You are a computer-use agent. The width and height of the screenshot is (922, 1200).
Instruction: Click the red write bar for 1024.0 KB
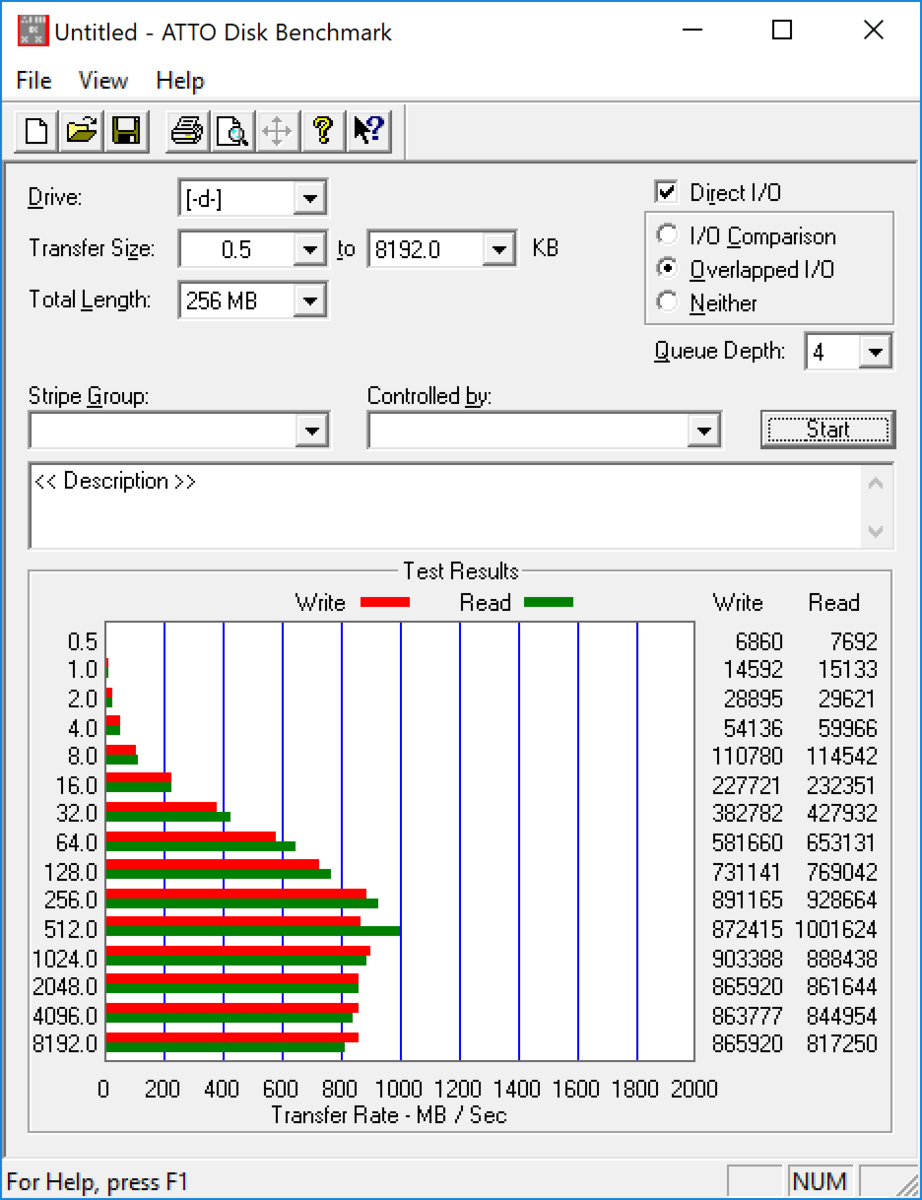click(238, 950)
